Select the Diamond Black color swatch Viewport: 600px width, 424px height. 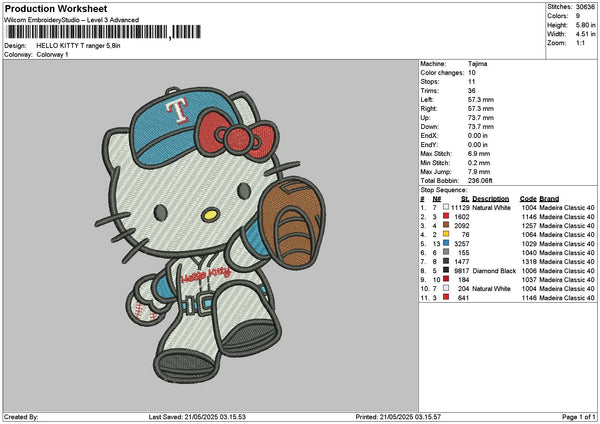point(446,270)
